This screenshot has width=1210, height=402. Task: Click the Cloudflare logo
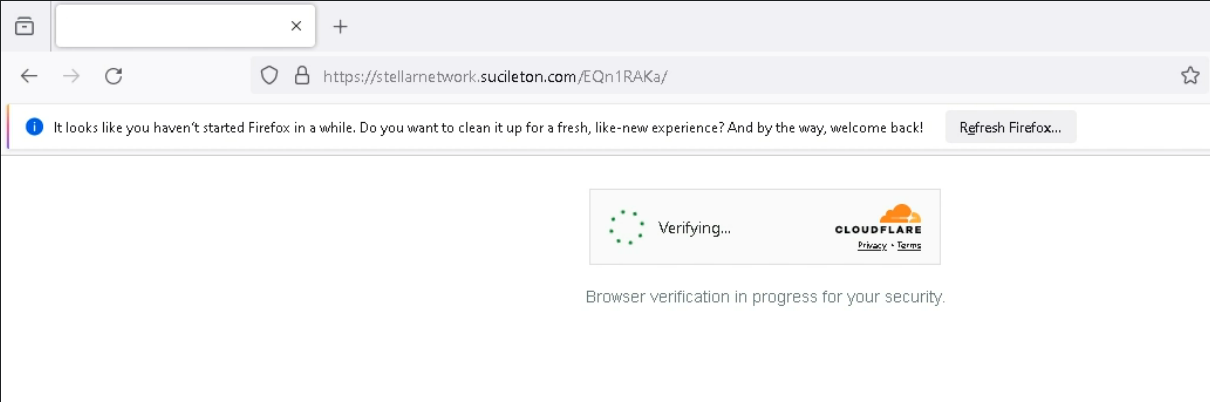879,220
